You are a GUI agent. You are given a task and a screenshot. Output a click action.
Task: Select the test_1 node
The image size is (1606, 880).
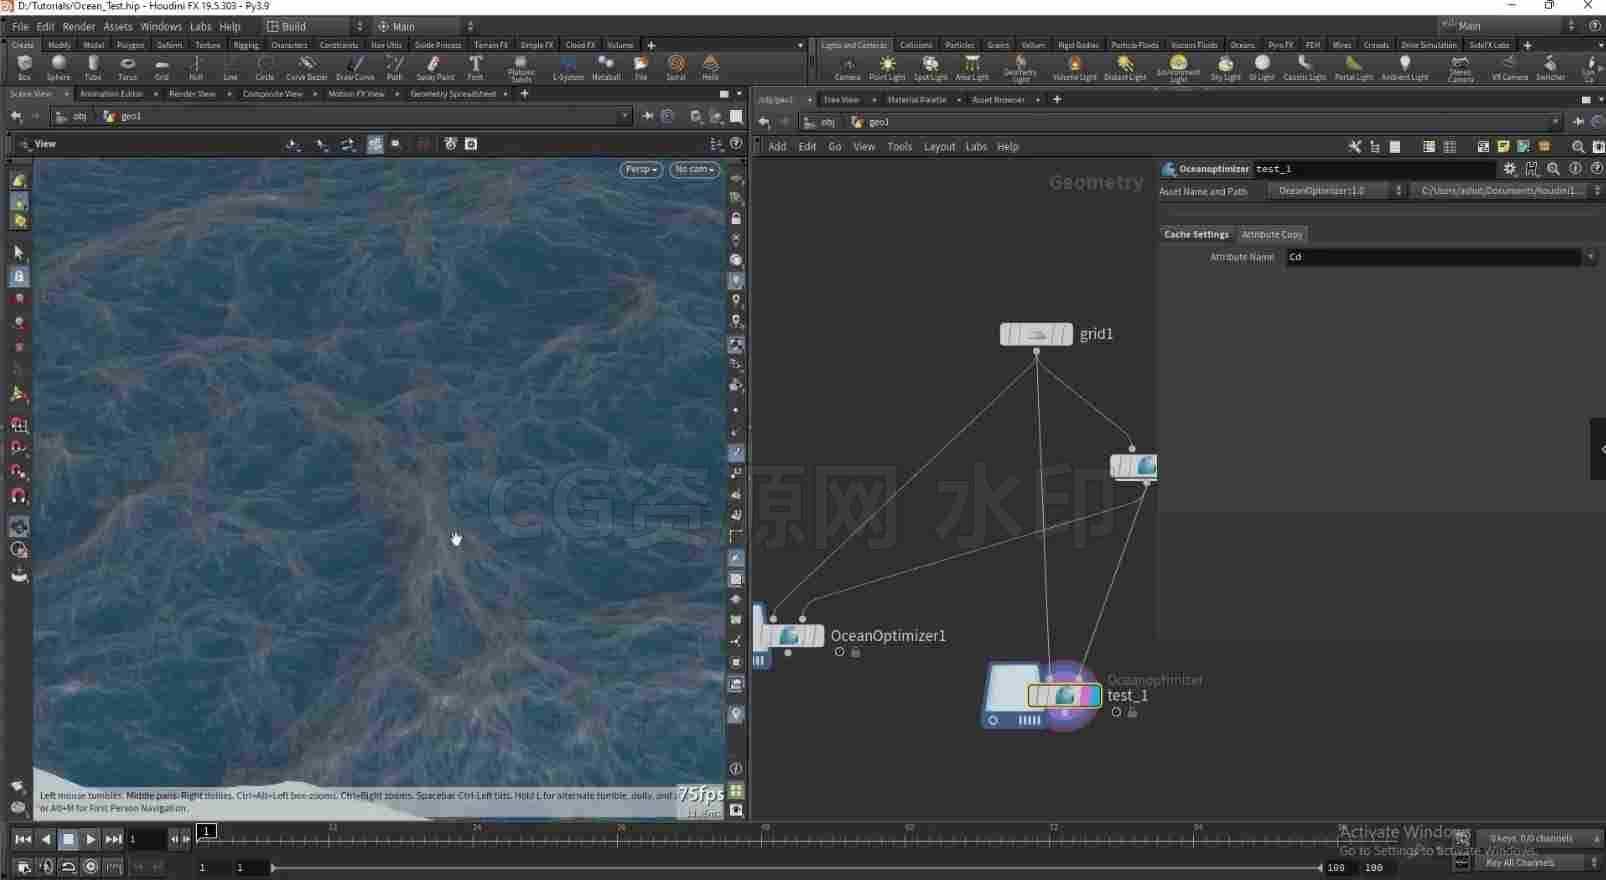click(1064, 695)
